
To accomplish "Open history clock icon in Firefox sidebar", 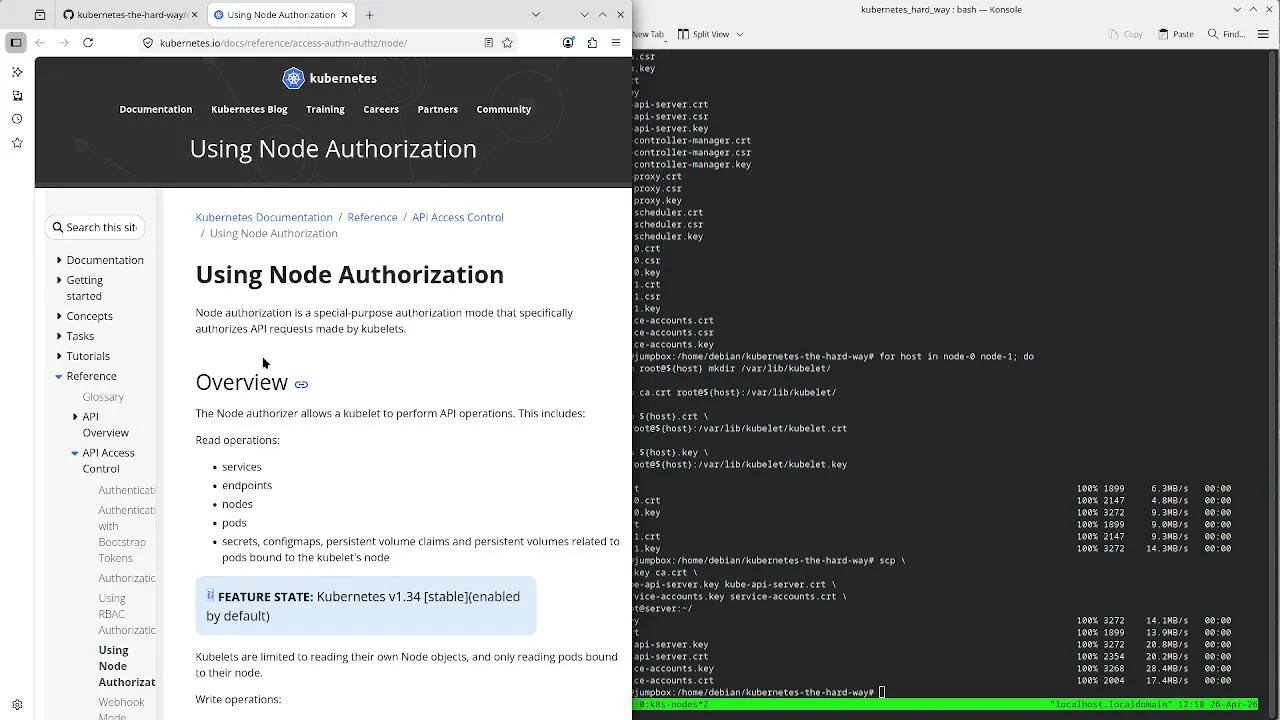I will click(17, 119).
